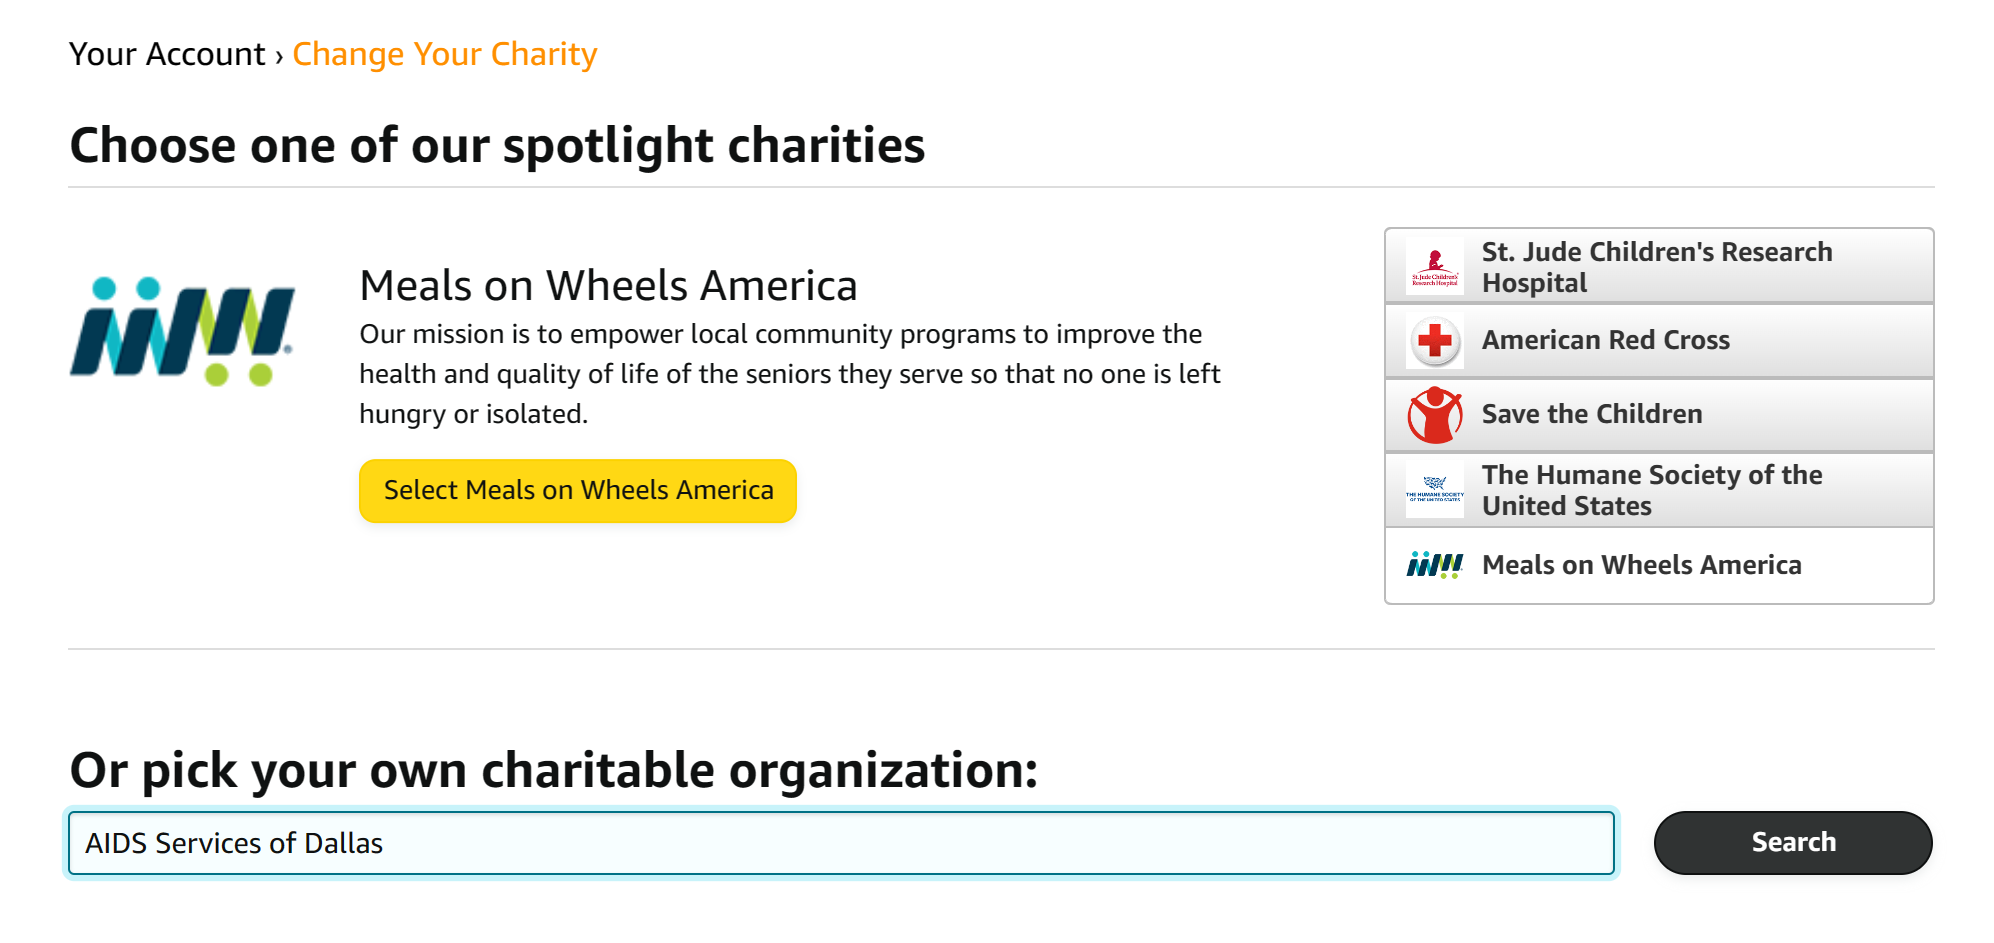Click the 'Choose one of our spotlight charities' heading

coord(497,146)
